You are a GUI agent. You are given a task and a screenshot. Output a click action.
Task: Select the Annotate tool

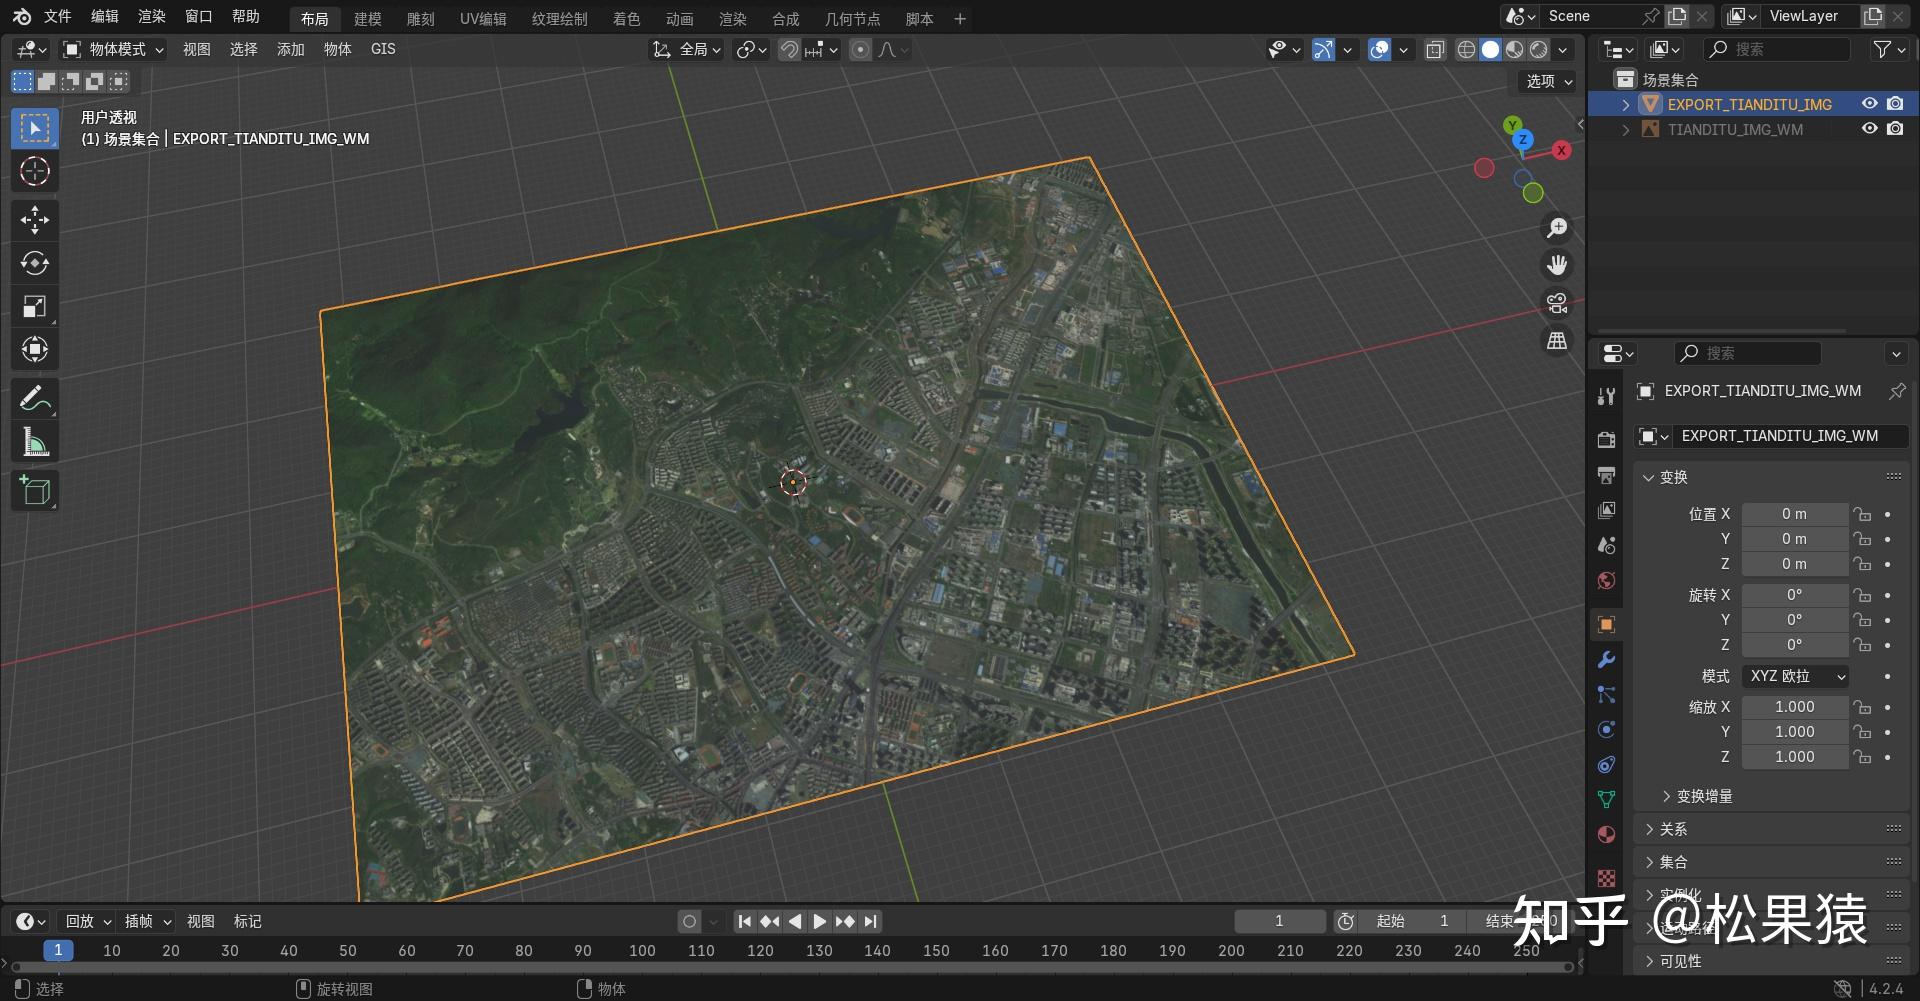click(35, 398)
